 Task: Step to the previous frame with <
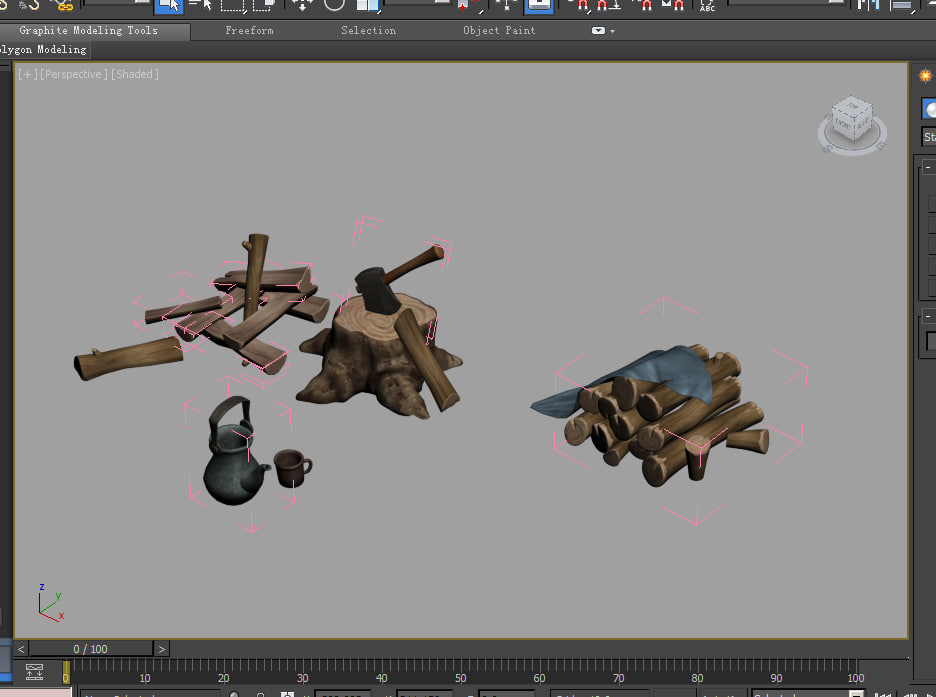[x=21, y=649]
